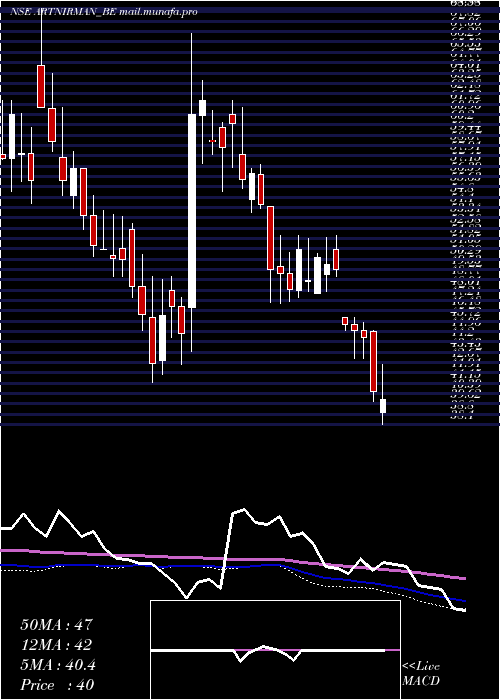Viewport: 500px width, 700px height.
Task: Click the 50MA : 47 label
Action: [56, 625]
